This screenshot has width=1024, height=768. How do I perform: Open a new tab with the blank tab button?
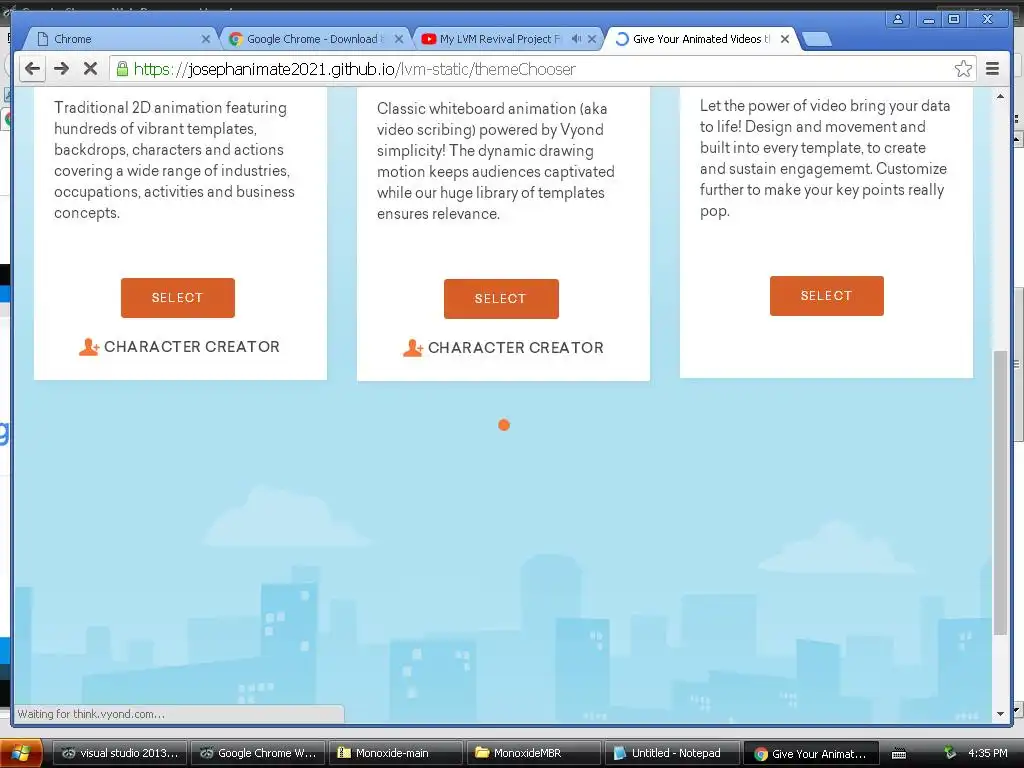coord(817,40)
